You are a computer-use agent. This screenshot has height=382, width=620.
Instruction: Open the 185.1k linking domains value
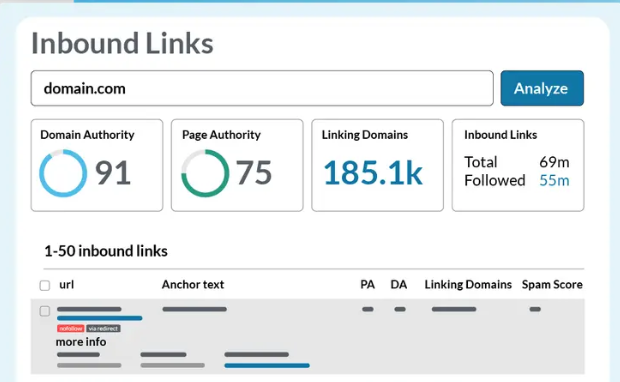coord(373,173)
